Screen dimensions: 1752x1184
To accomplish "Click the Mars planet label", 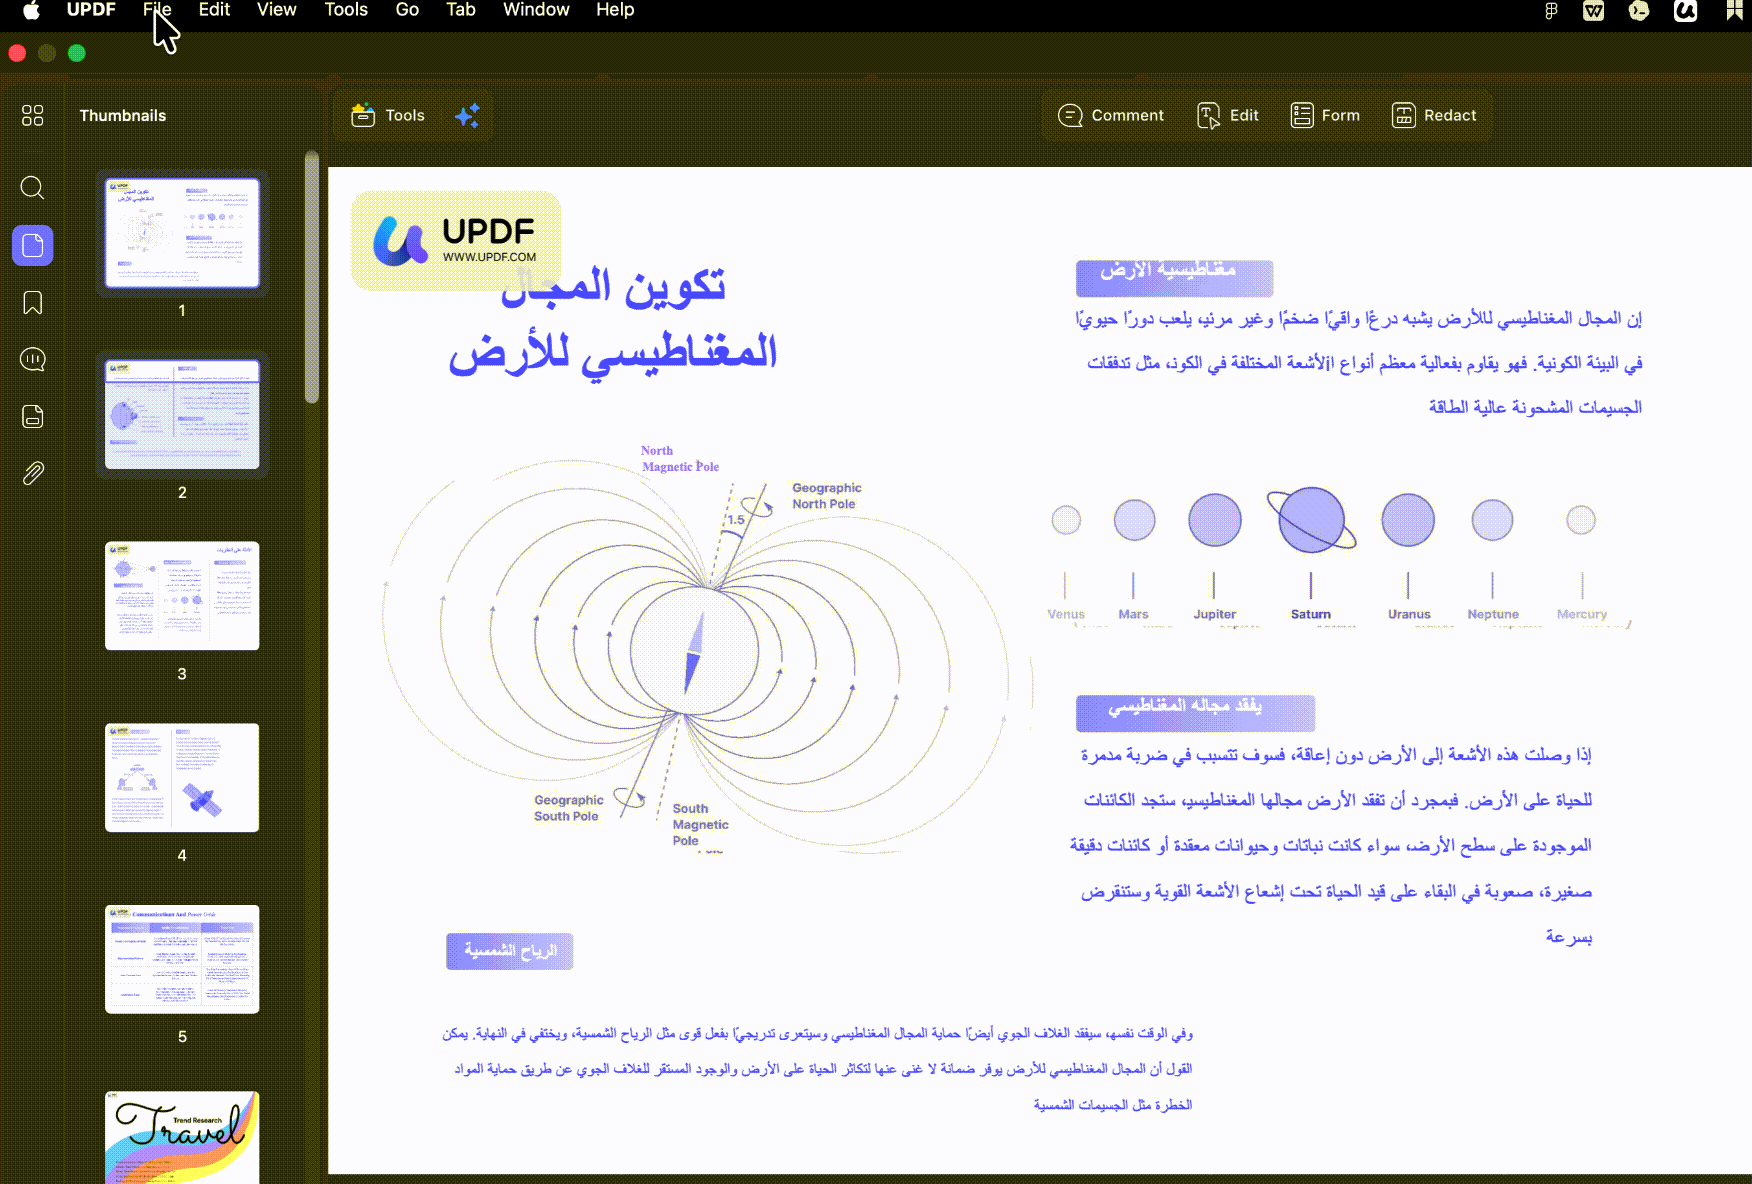I will (1133, 614).
